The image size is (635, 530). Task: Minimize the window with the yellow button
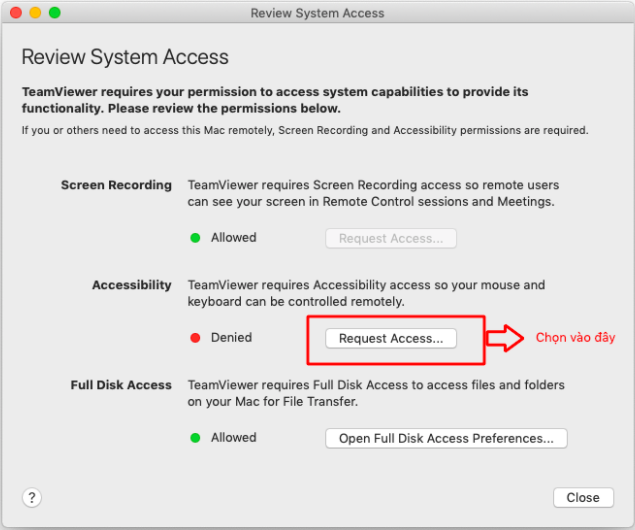35,13
